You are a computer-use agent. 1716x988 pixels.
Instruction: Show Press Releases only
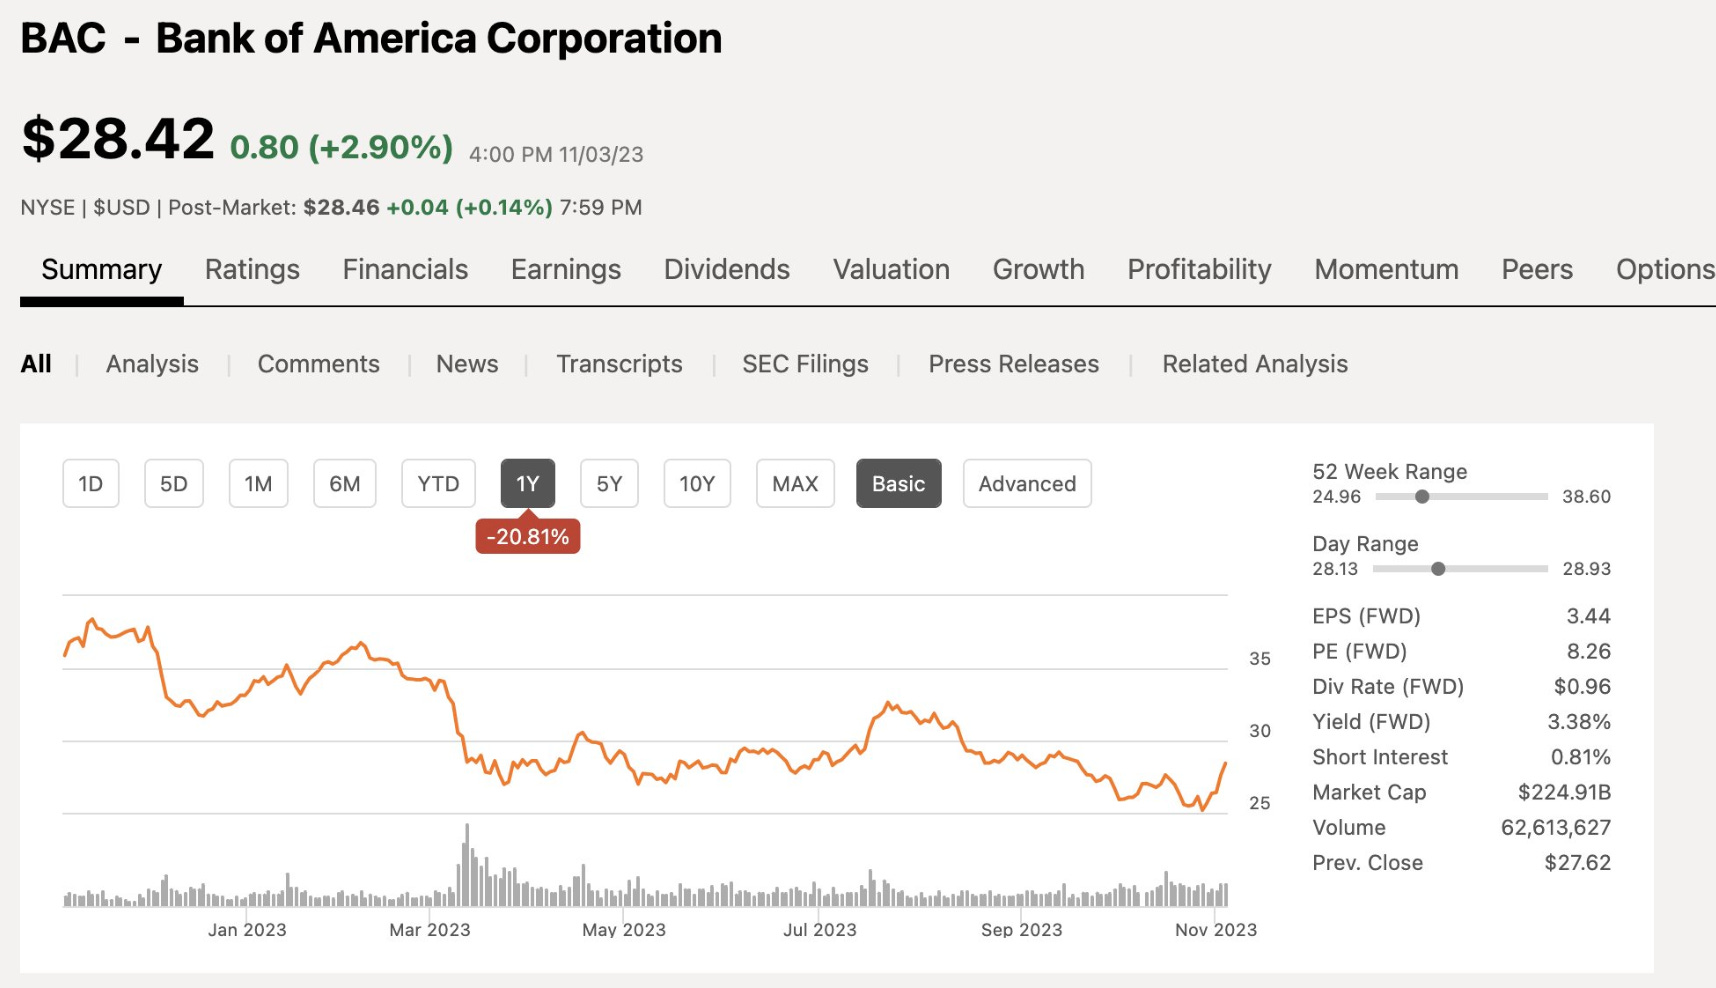click(1013, 364)
